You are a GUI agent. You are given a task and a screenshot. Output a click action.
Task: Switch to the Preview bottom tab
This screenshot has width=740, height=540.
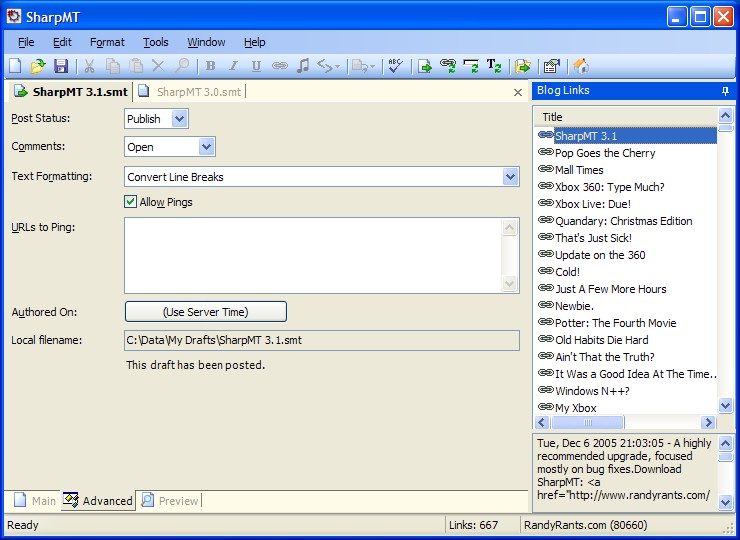pos(170,500)
